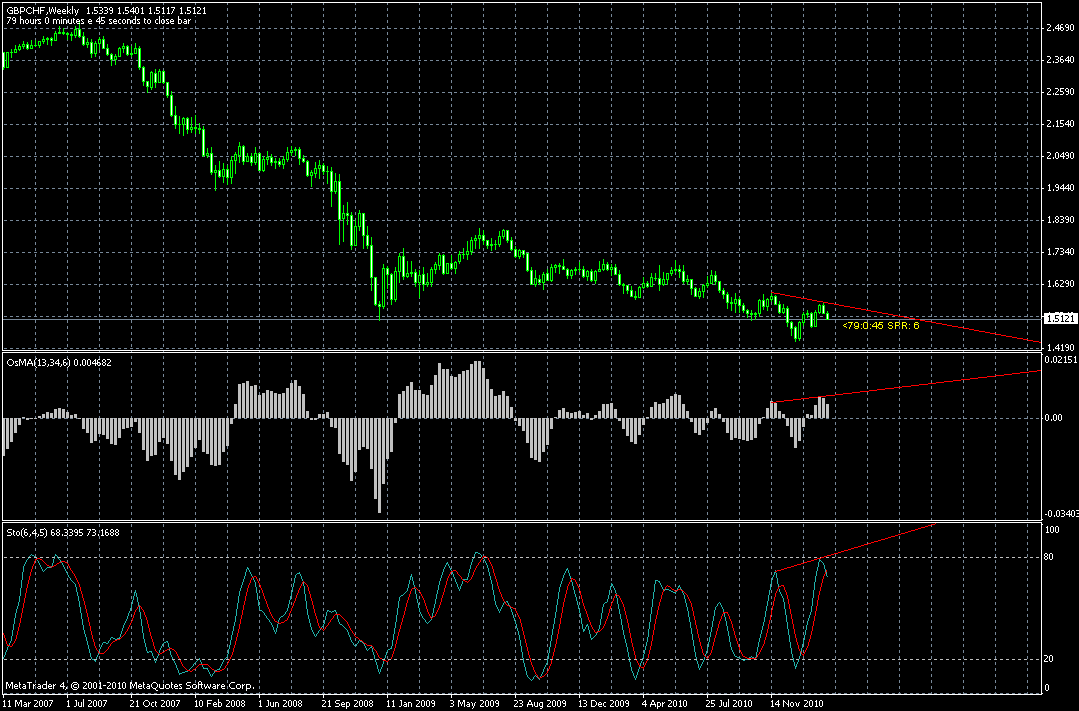Select the red trendline in the Stochastic panel

point(855,547)
